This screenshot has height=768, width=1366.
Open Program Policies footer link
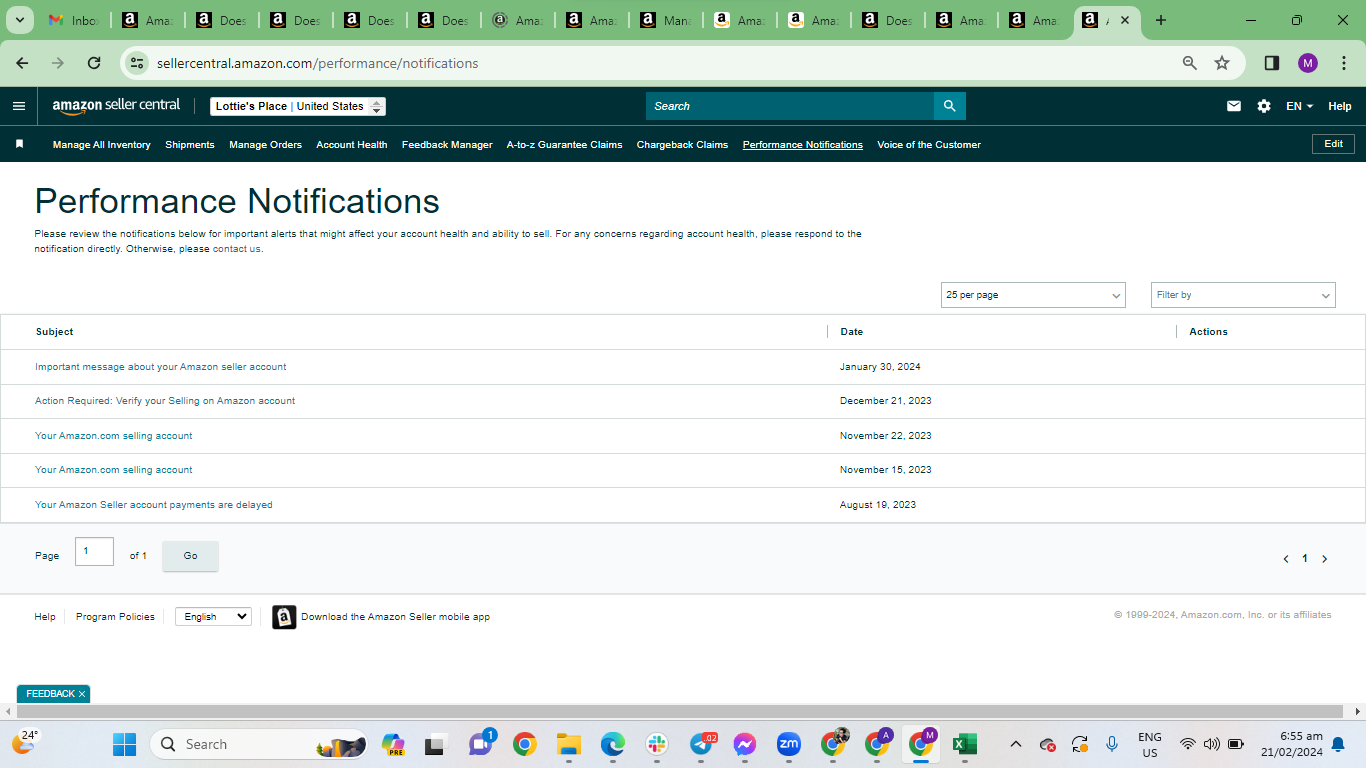click(x=115, y=617)
